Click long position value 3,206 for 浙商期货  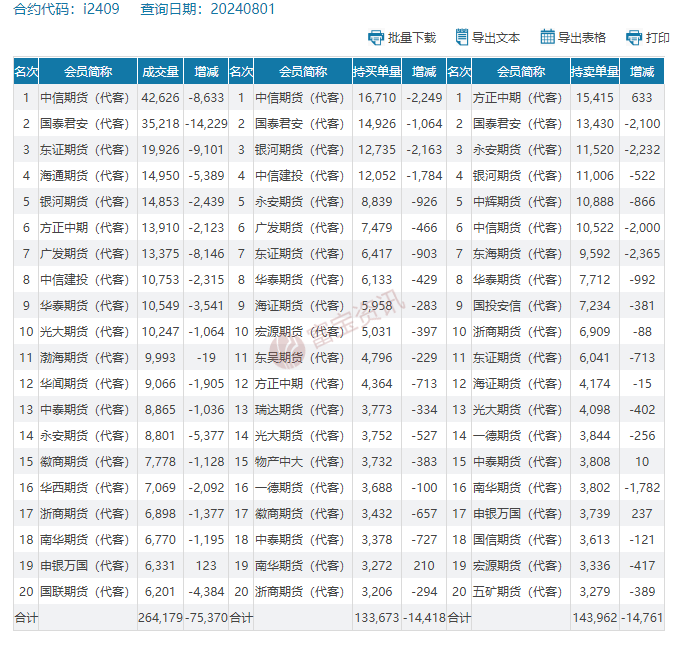(377, 591)
